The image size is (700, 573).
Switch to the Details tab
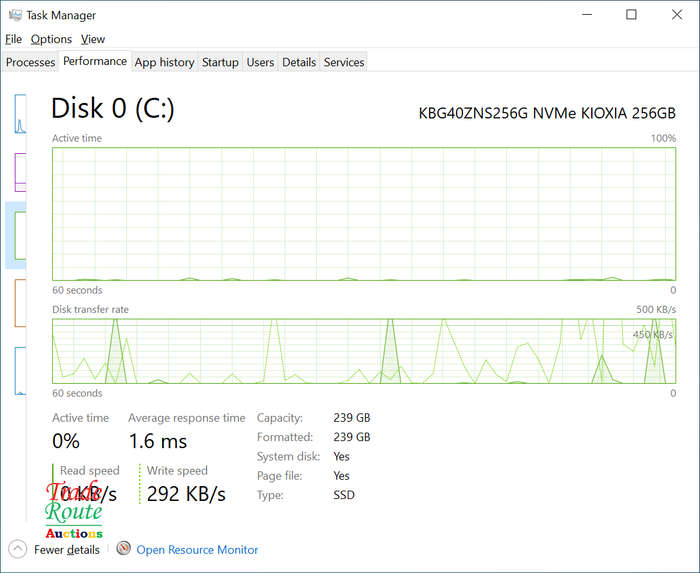tap(299, 62)
